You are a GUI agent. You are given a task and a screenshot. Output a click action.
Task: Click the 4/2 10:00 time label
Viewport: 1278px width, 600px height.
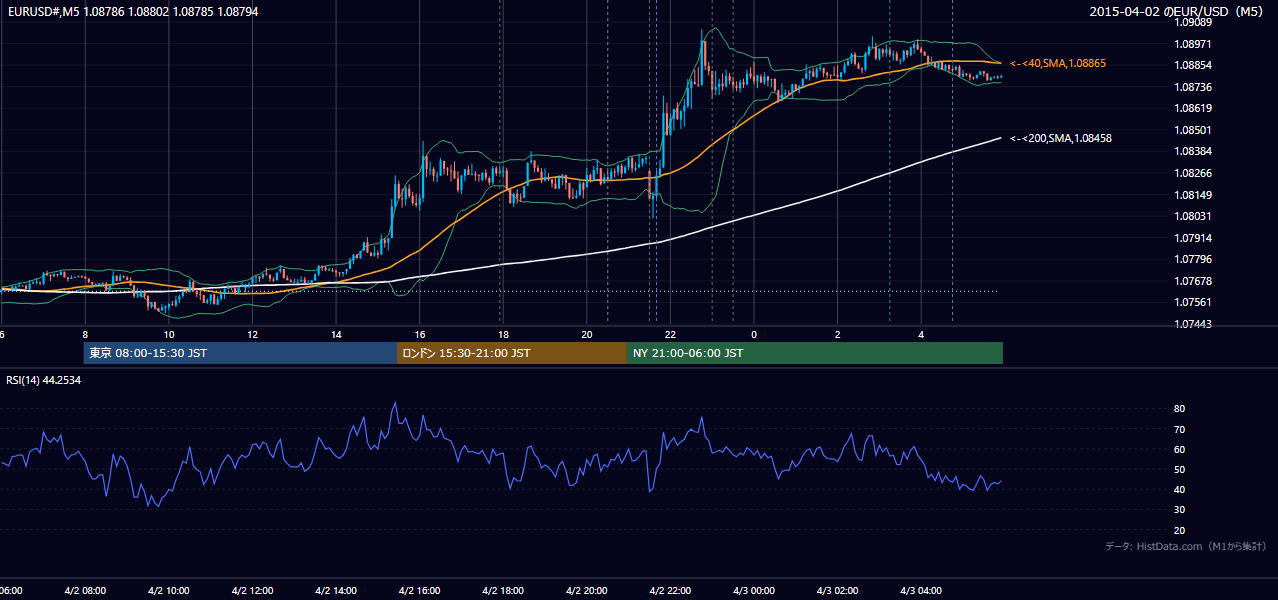coord(168,590)
